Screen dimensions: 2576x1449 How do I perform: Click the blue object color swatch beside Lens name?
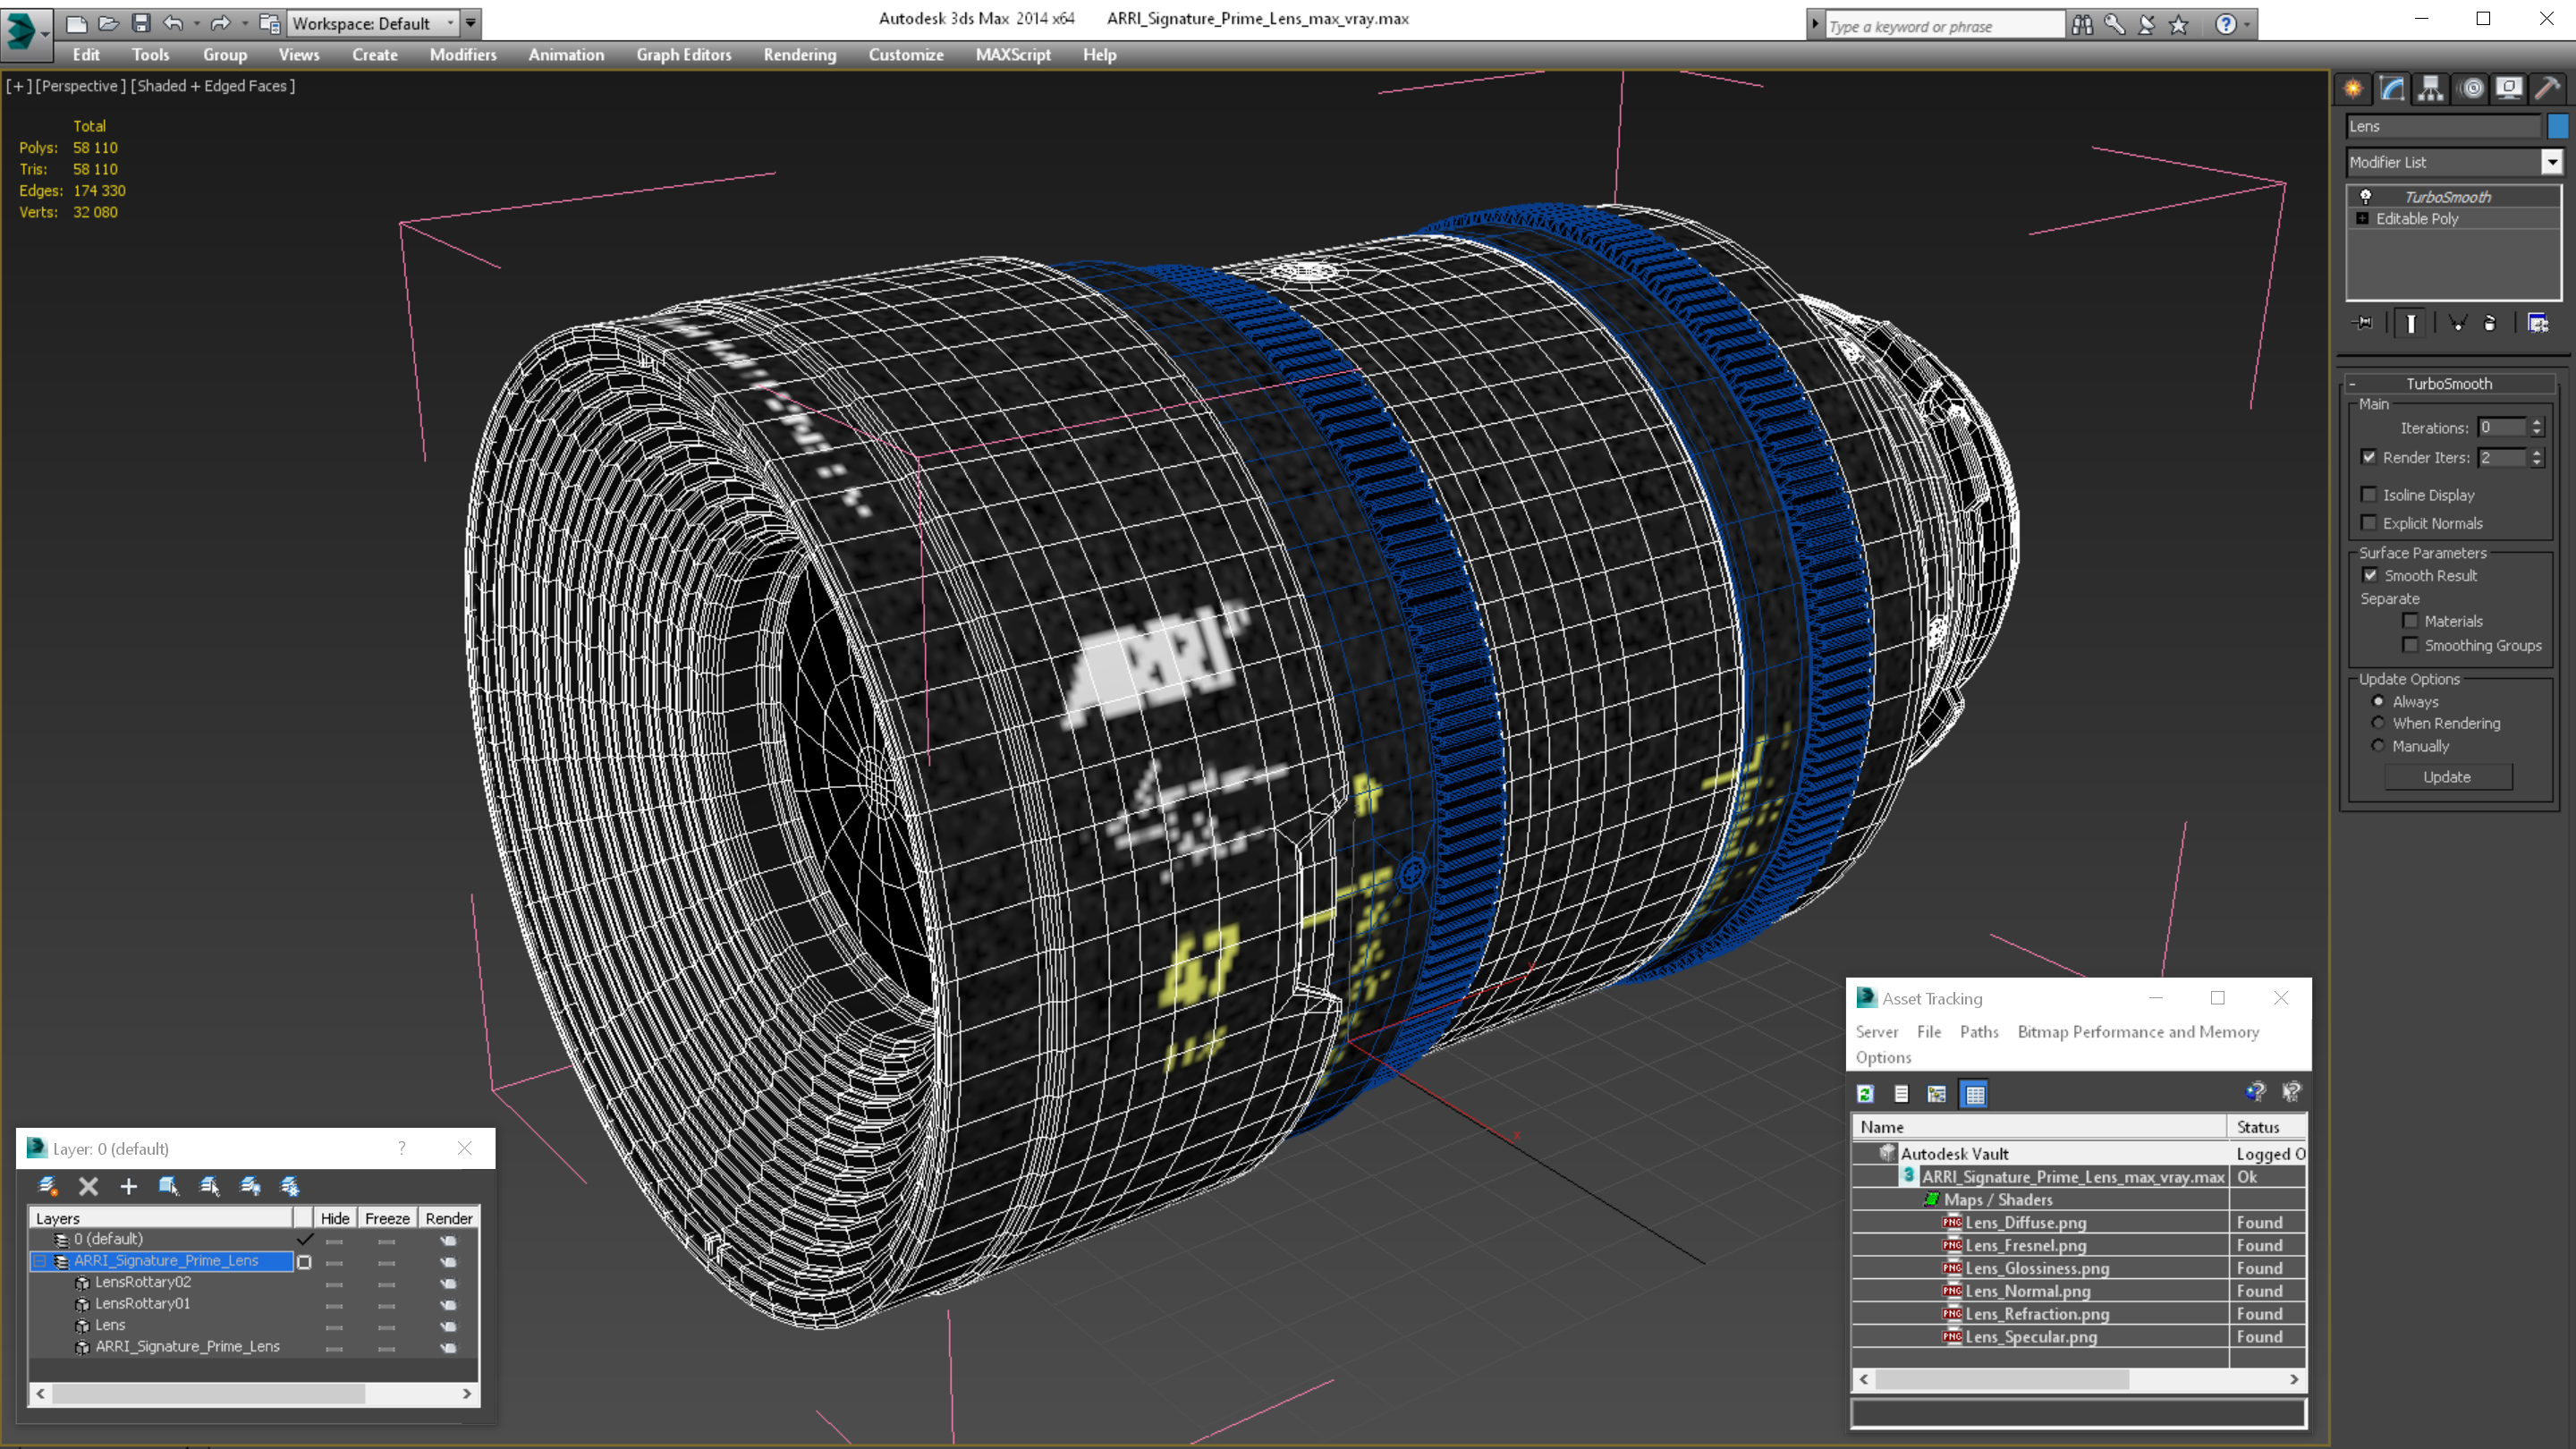pos(2557,126)
